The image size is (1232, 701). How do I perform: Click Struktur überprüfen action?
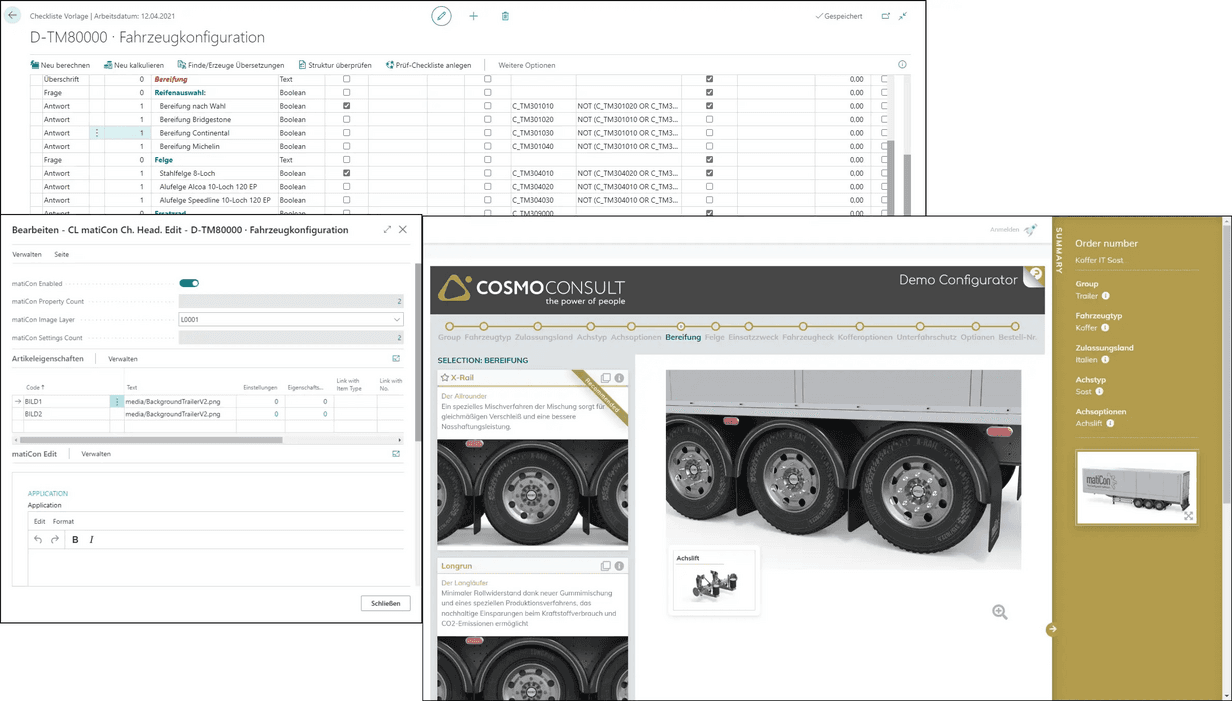tap(335, 65)
